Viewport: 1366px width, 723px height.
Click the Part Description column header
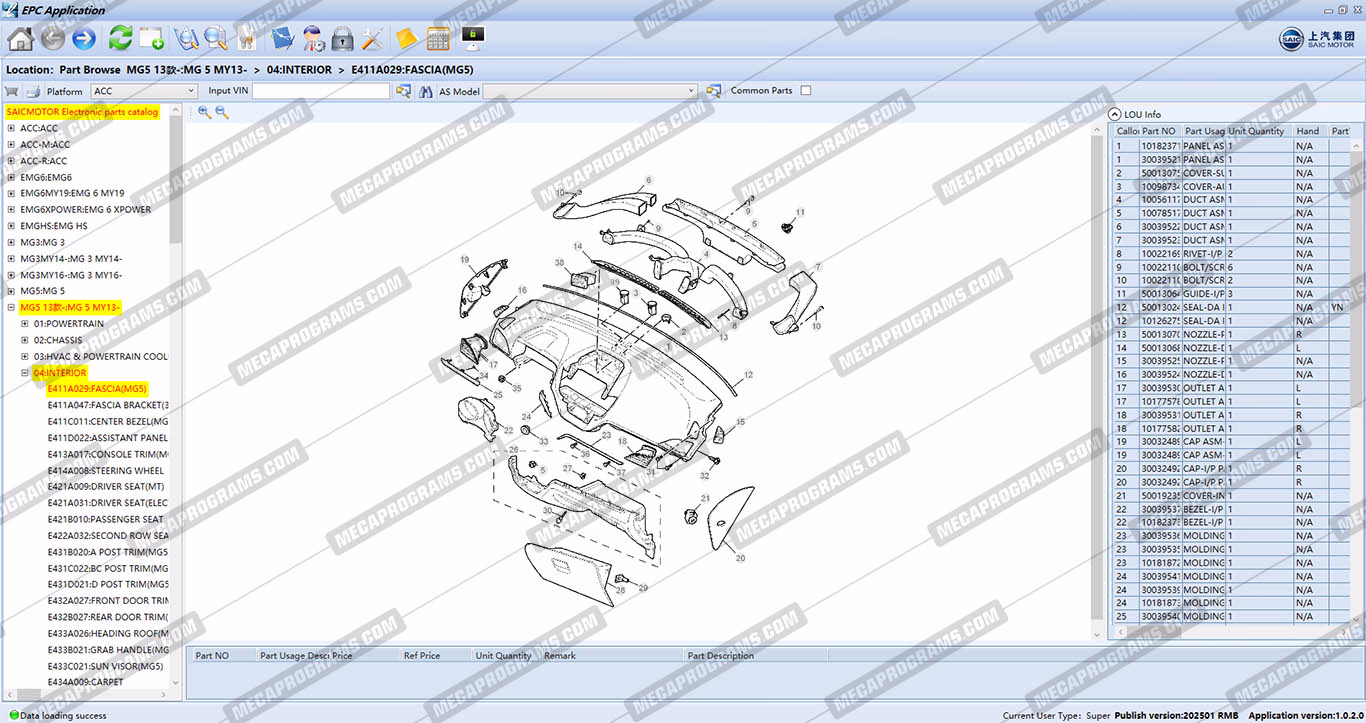click(x=756, y=656)
